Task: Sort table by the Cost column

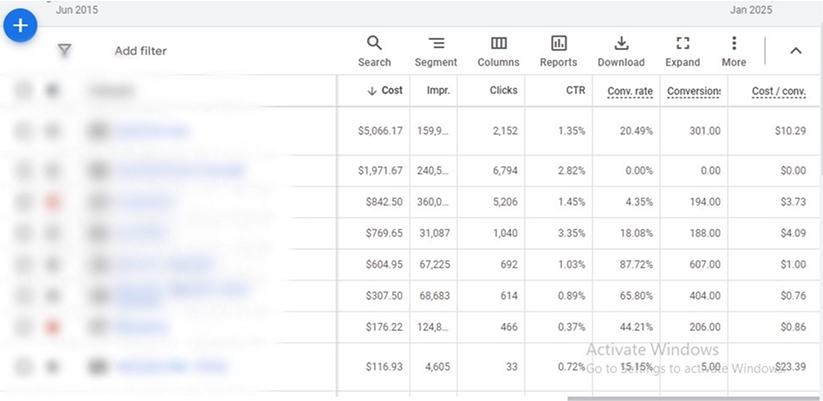Action: click(x=386, y=91)
